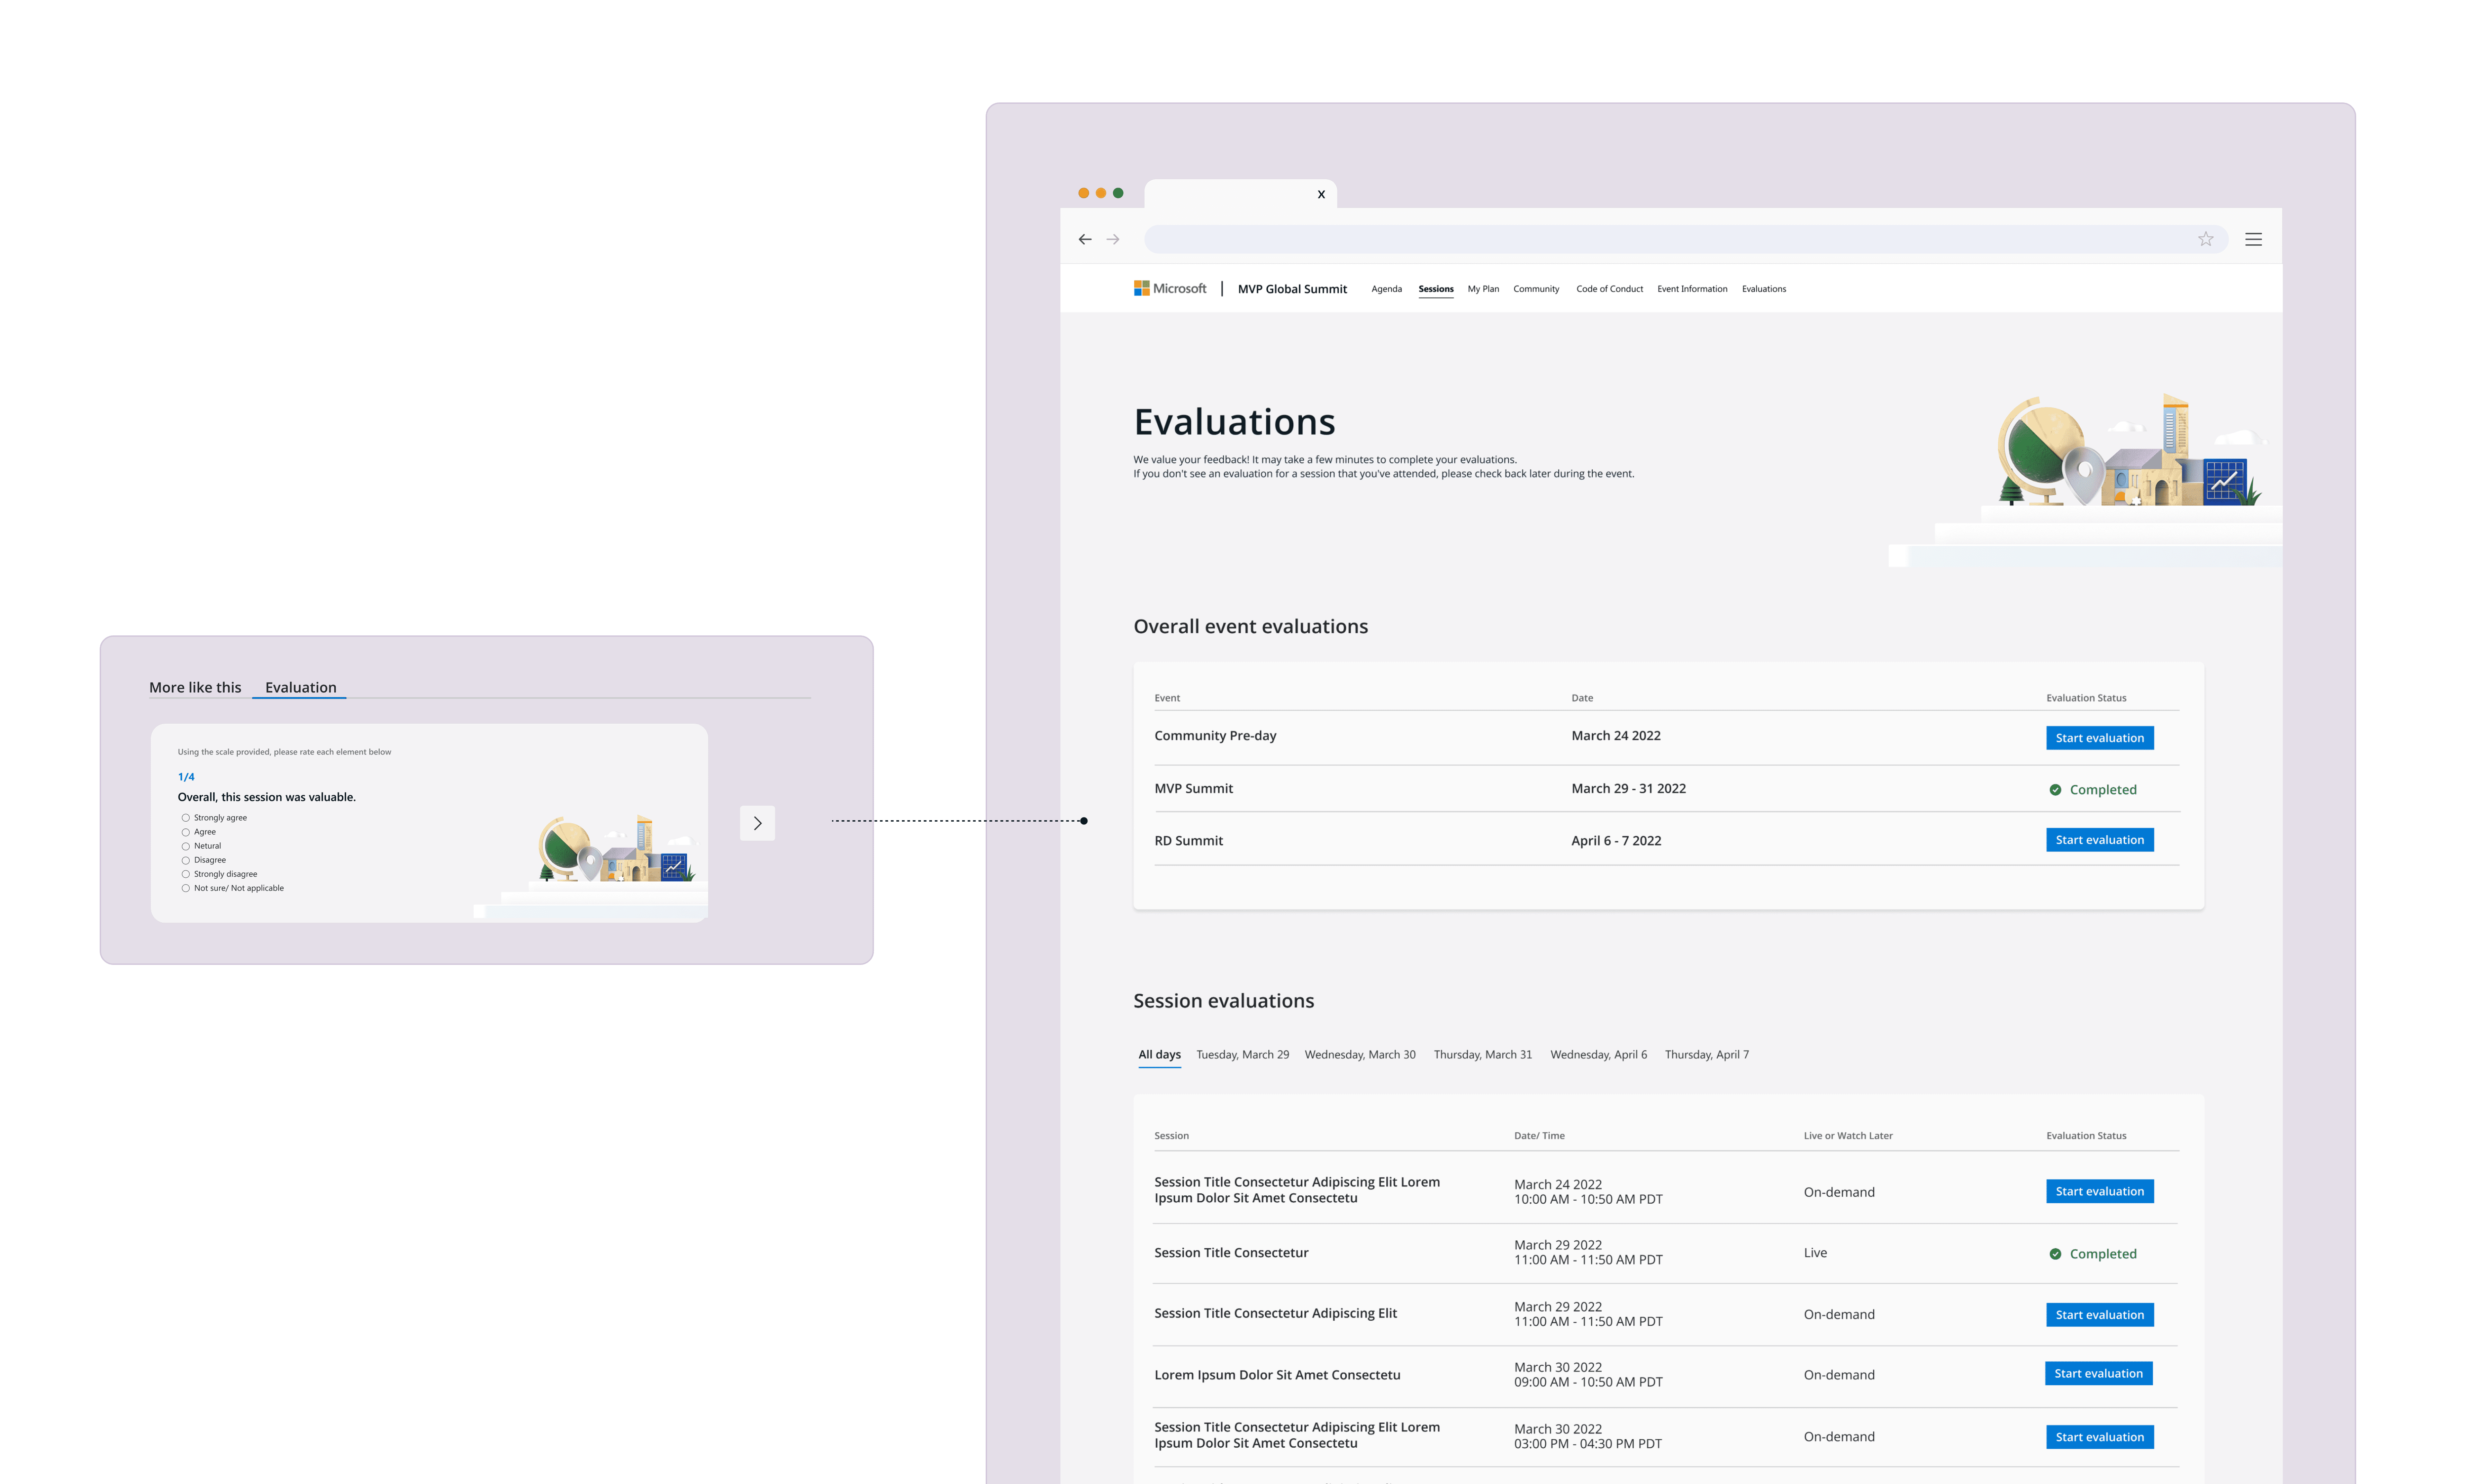The image size is (2478, 1484).
Task: Choose Not sure/ Not applicable option
Action: (186, 888)
